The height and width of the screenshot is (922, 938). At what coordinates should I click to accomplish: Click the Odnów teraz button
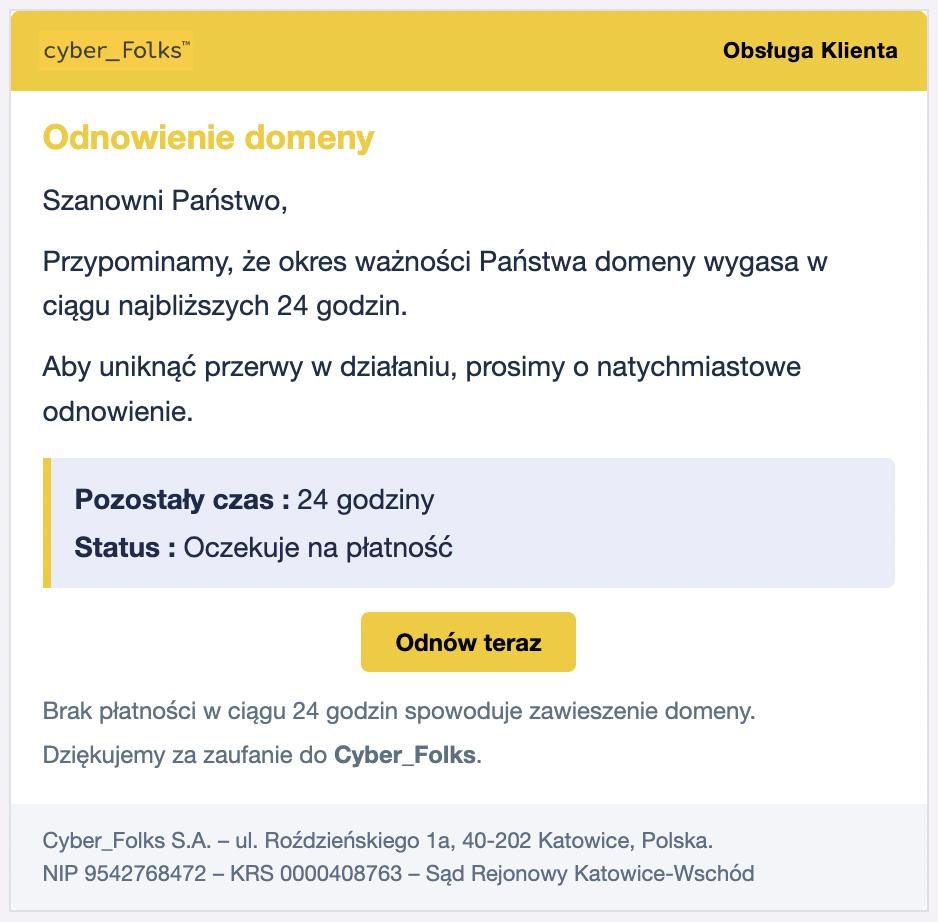(468, 642)
